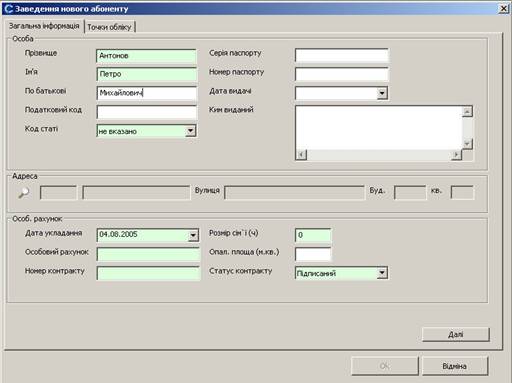
Task: Click the Серія паспорту text field
Action: (x=342, y=55)
